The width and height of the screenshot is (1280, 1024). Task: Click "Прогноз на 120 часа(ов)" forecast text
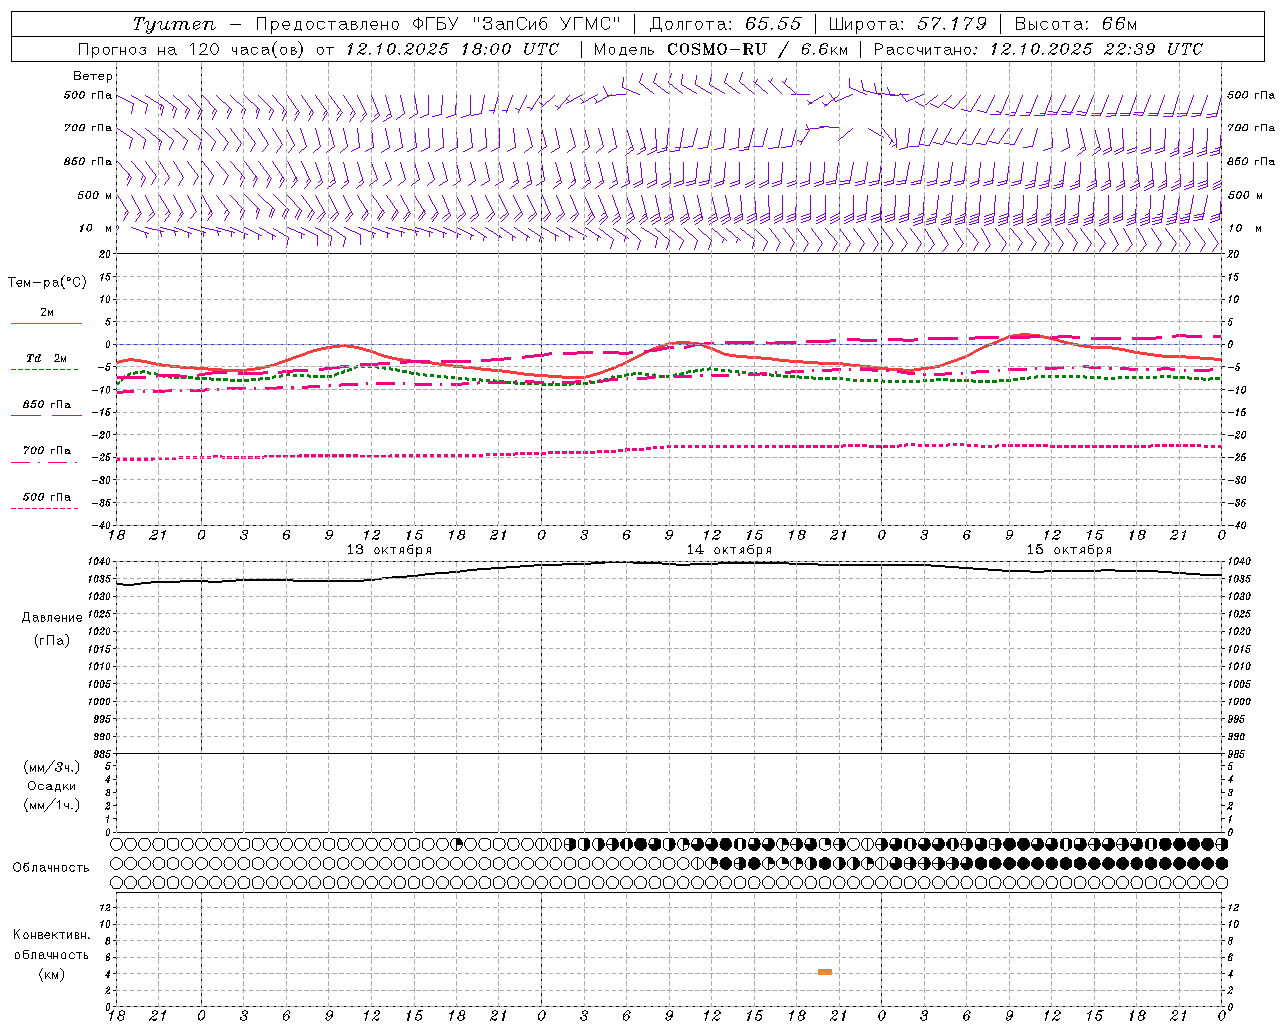tap(191, 49)
